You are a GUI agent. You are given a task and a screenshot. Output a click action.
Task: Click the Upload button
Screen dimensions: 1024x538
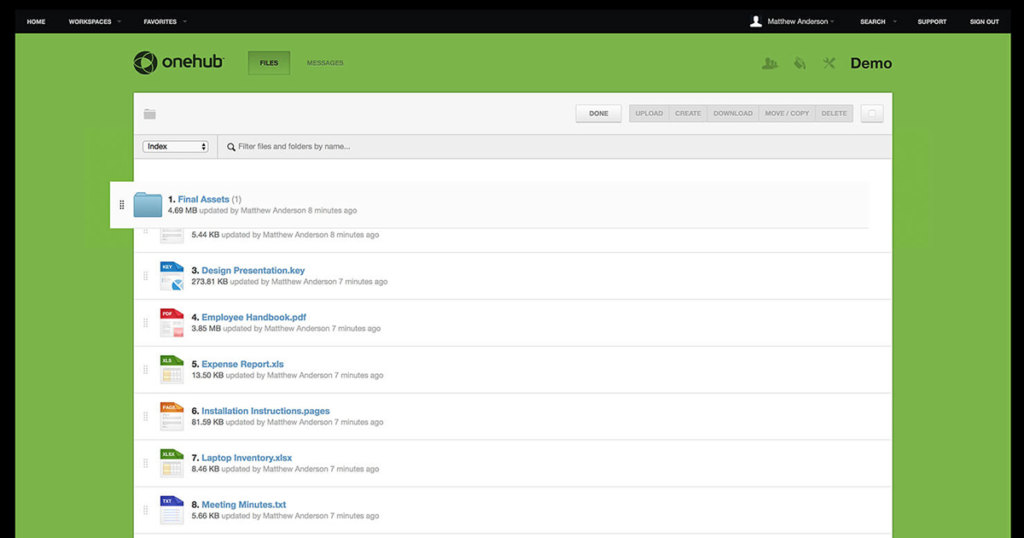point(649,114)
